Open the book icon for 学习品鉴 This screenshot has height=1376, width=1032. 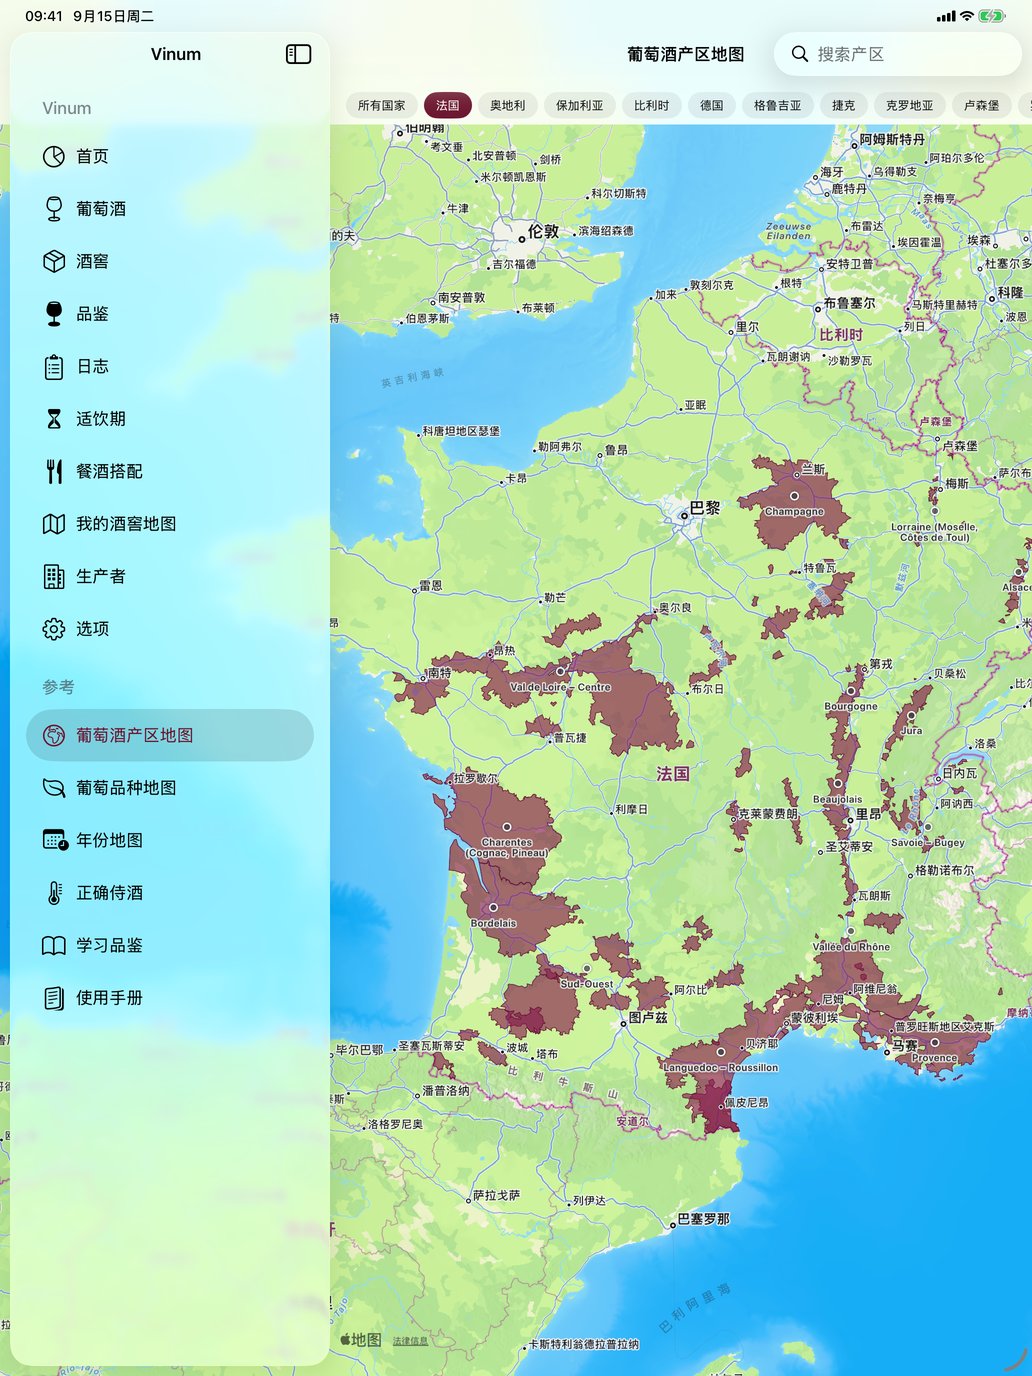(54, 946)
